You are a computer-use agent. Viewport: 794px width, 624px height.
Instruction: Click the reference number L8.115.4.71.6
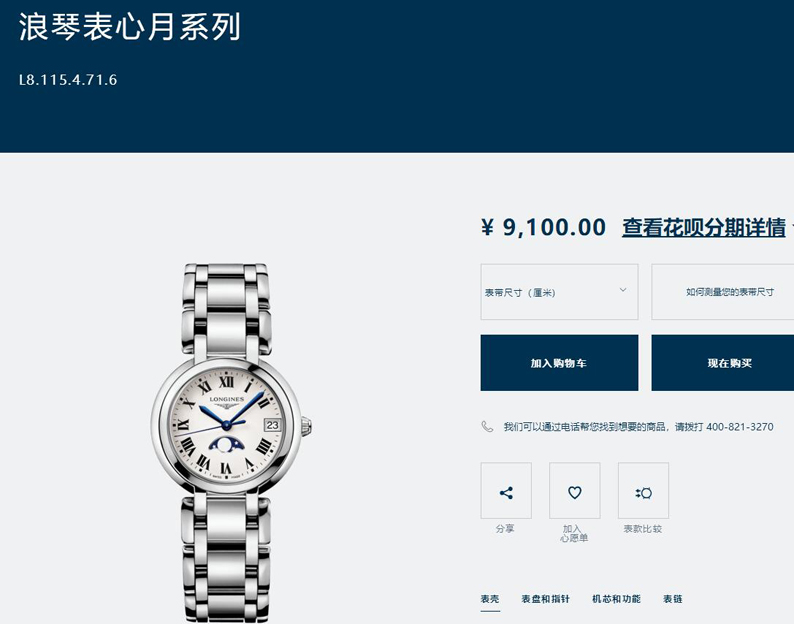tap(68, 80)
